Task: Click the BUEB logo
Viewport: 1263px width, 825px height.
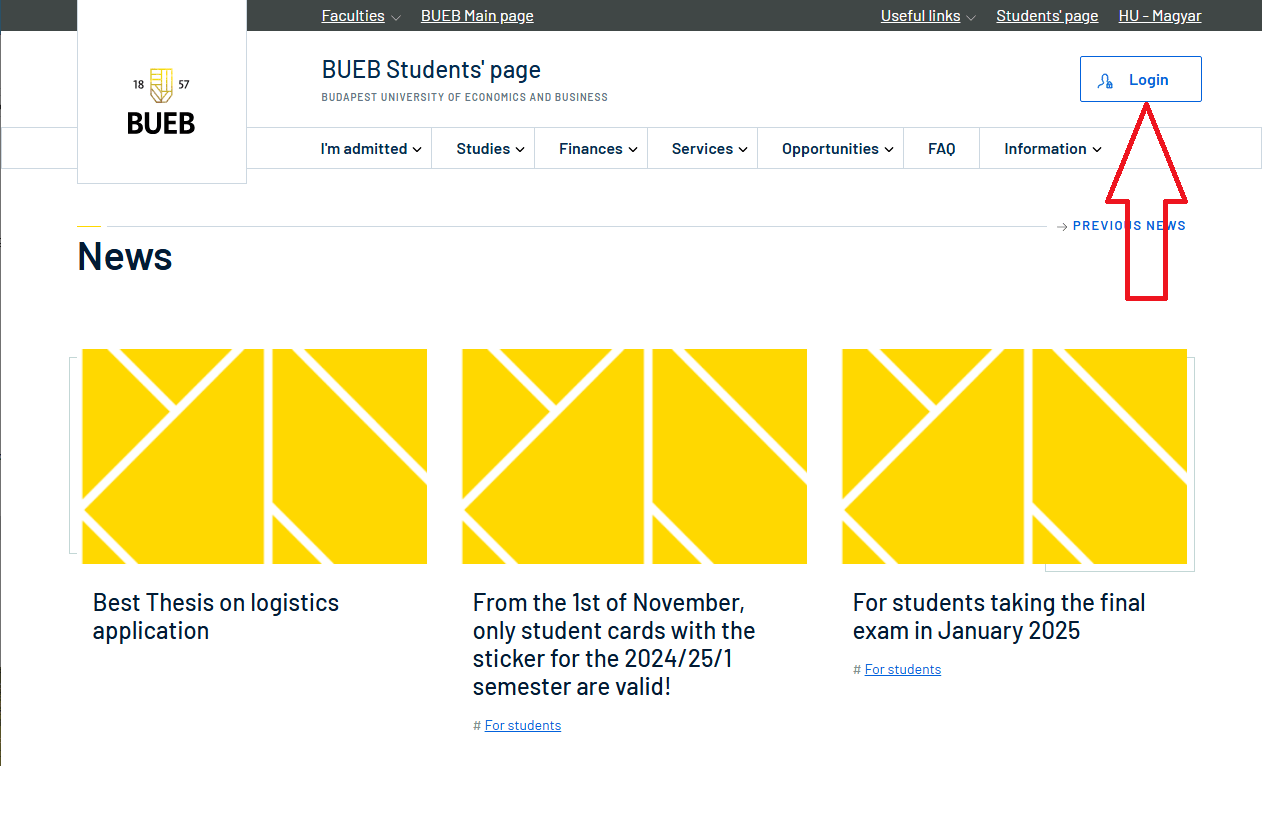Action: 161,102
